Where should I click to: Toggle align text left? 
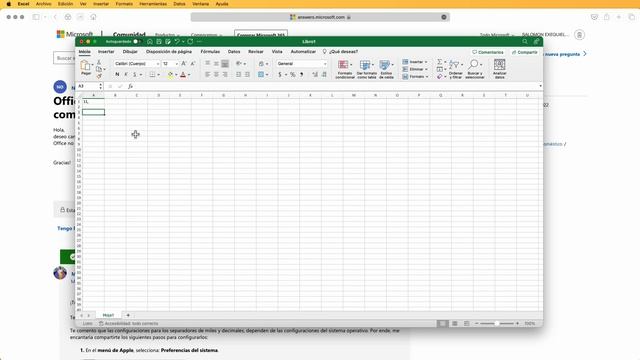207,74
